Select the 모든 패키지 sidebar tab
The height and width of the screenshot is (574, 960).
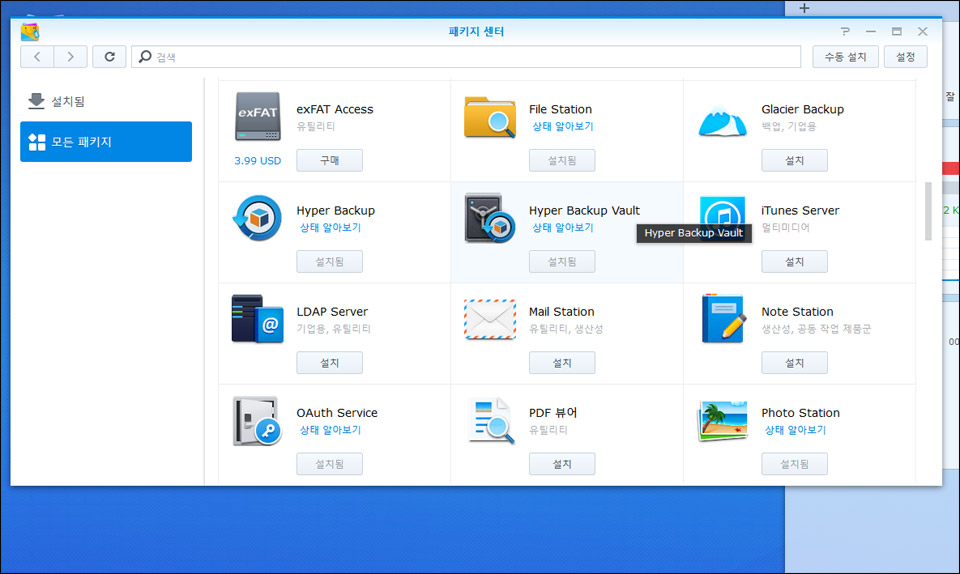106,141
